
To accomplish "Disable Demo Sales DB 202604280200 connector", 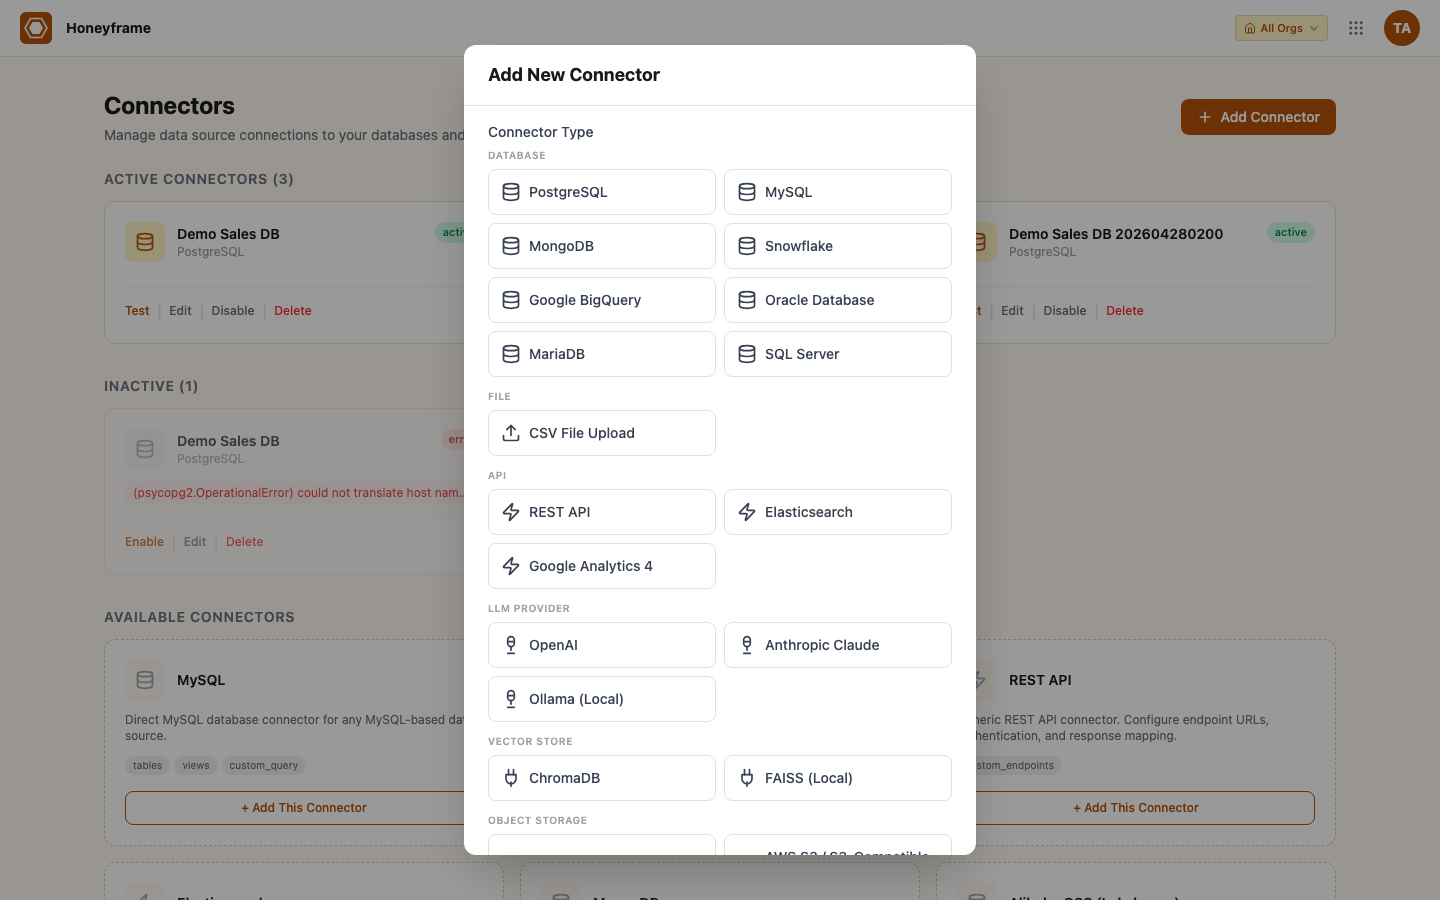I will pos(1065,311).
